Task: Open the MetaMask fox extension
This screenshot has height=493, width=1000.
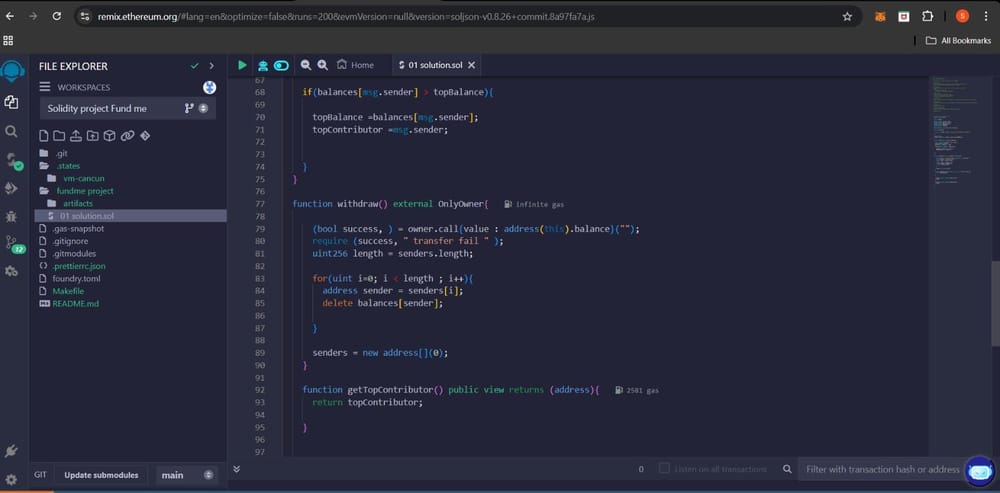Action: pyautogui.click(x=880, y=17)
